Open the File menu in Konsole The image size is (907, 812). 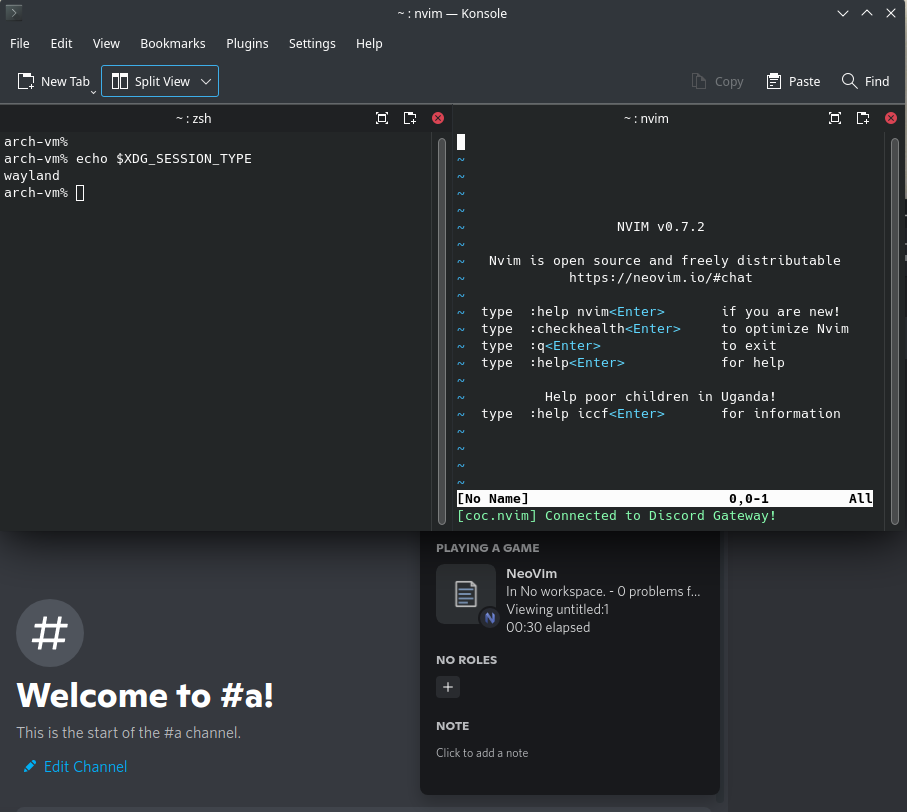[x=20, y=43]
